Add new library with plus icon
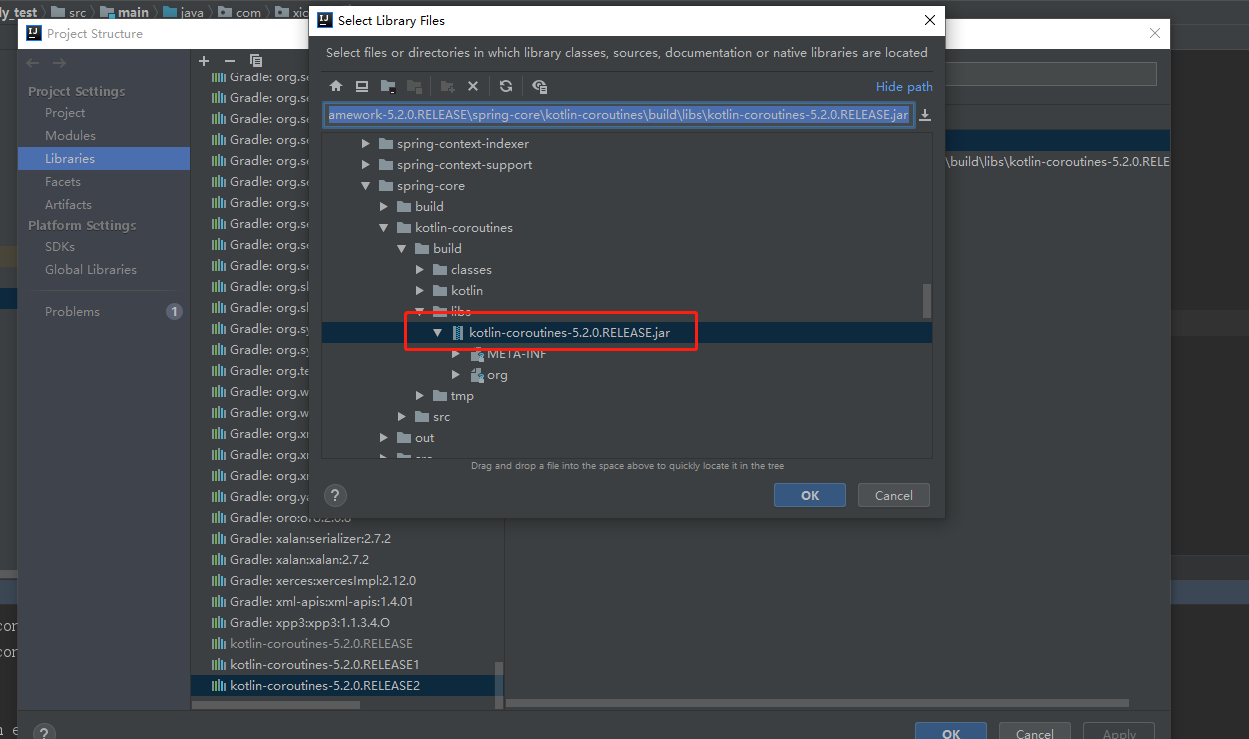This screenshot has width=1249, height=739. click(x=204, y=61)
